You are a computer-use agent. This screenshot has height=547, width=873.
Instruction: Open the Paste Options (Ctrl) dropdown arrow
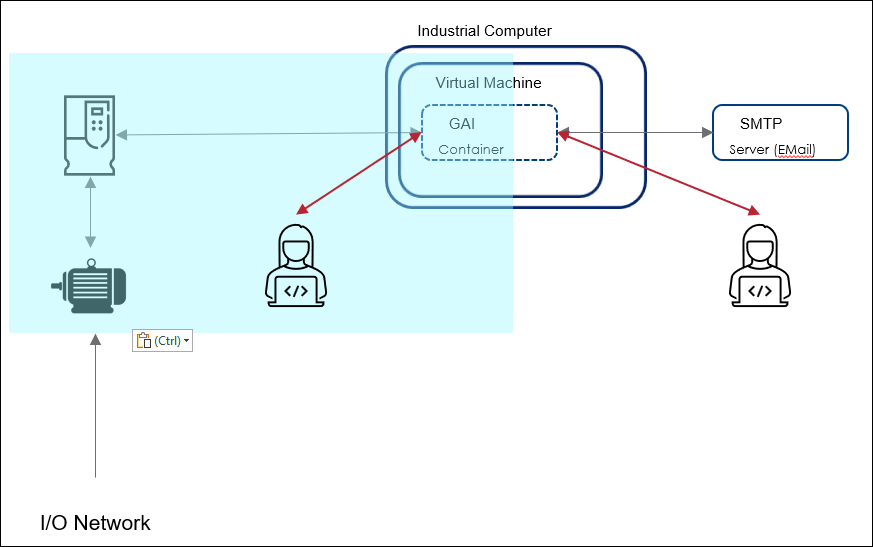click(186, 341)
